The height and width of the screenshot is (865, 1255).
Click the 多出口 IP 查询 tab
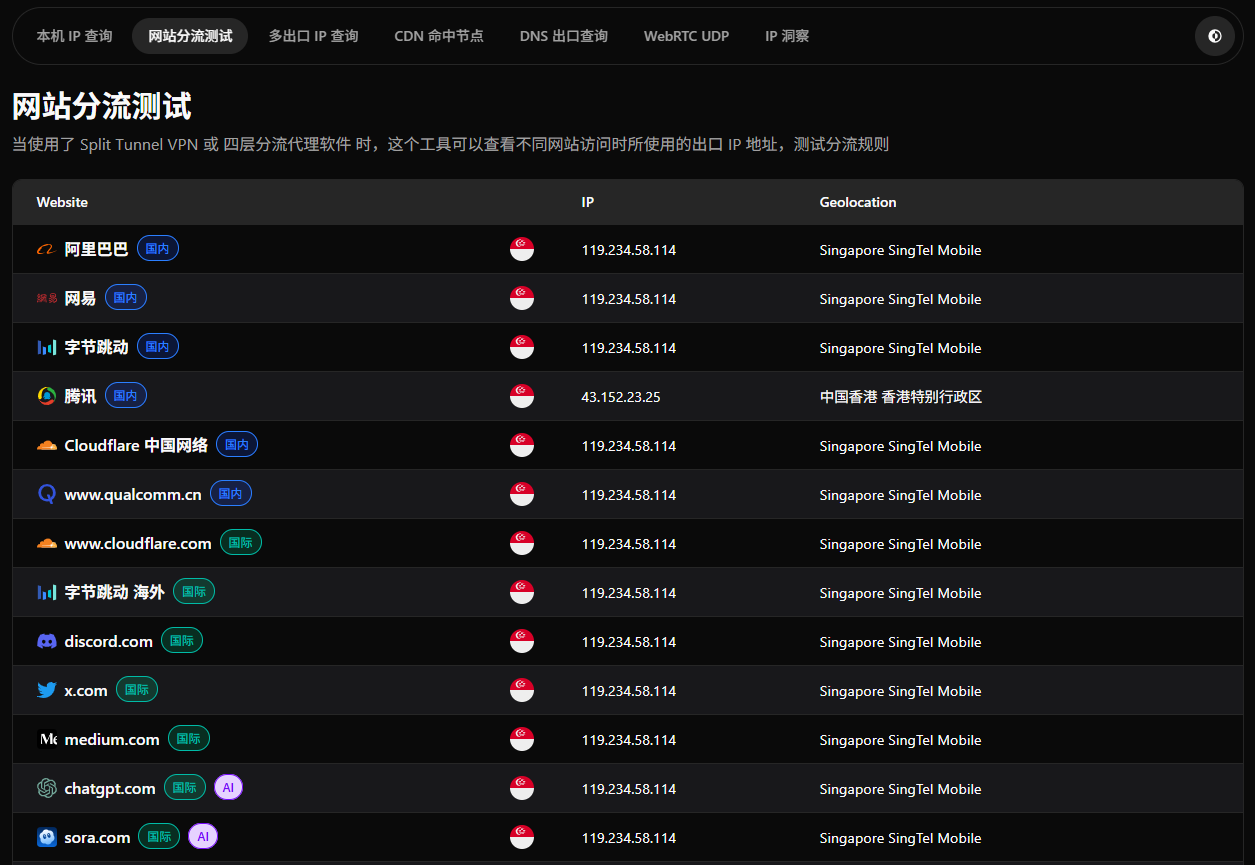pos(313,36)
